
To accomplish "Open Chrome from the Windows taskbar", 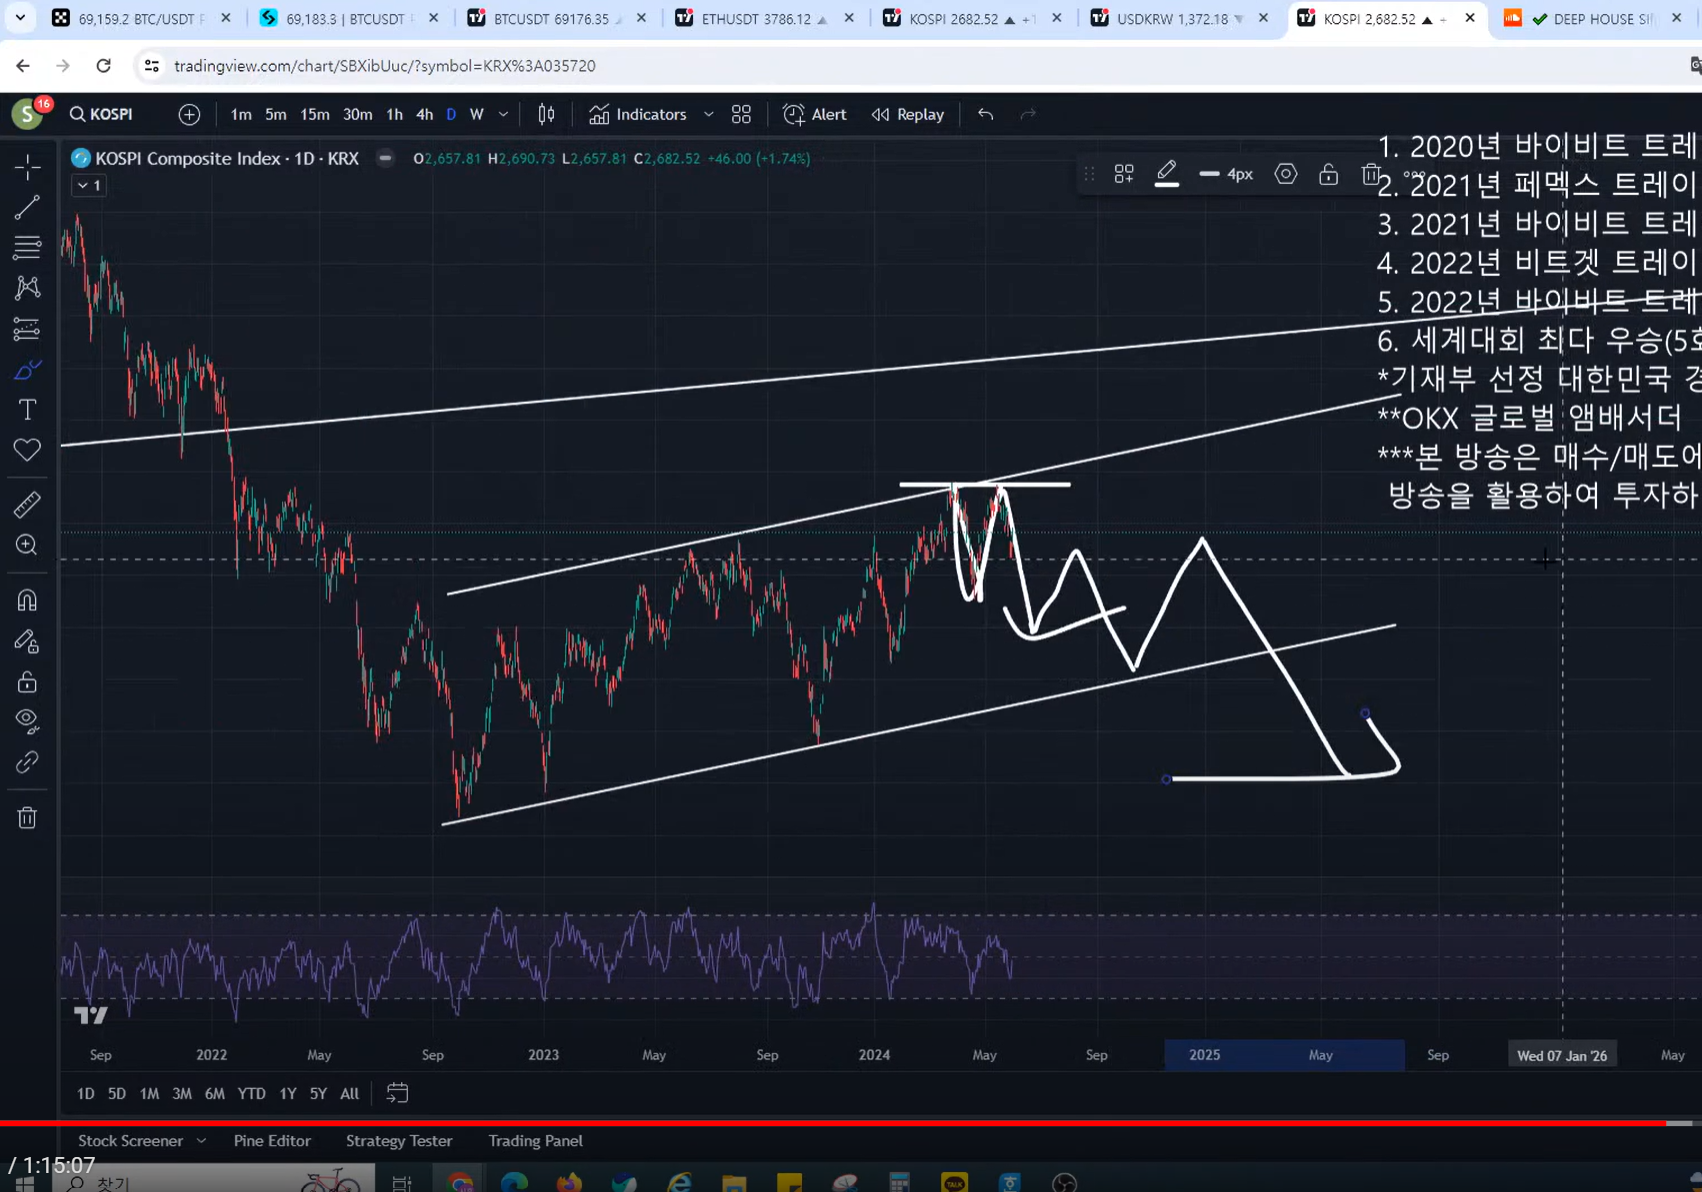I will (461, 1182).
